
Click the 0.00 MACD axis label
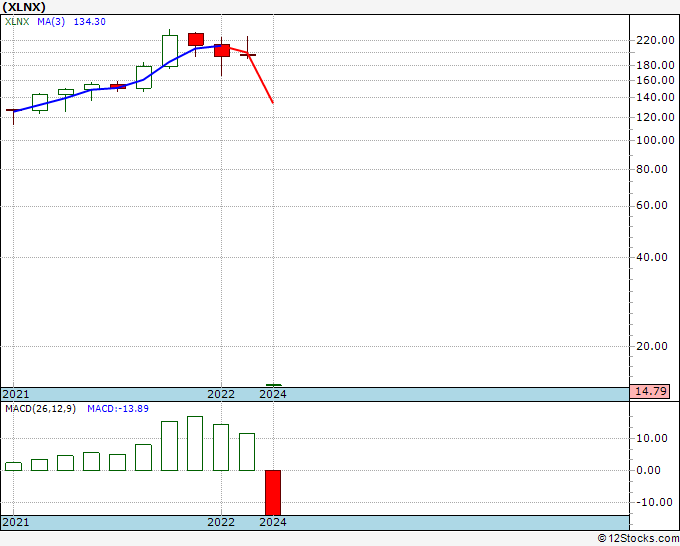pos(648,470)
